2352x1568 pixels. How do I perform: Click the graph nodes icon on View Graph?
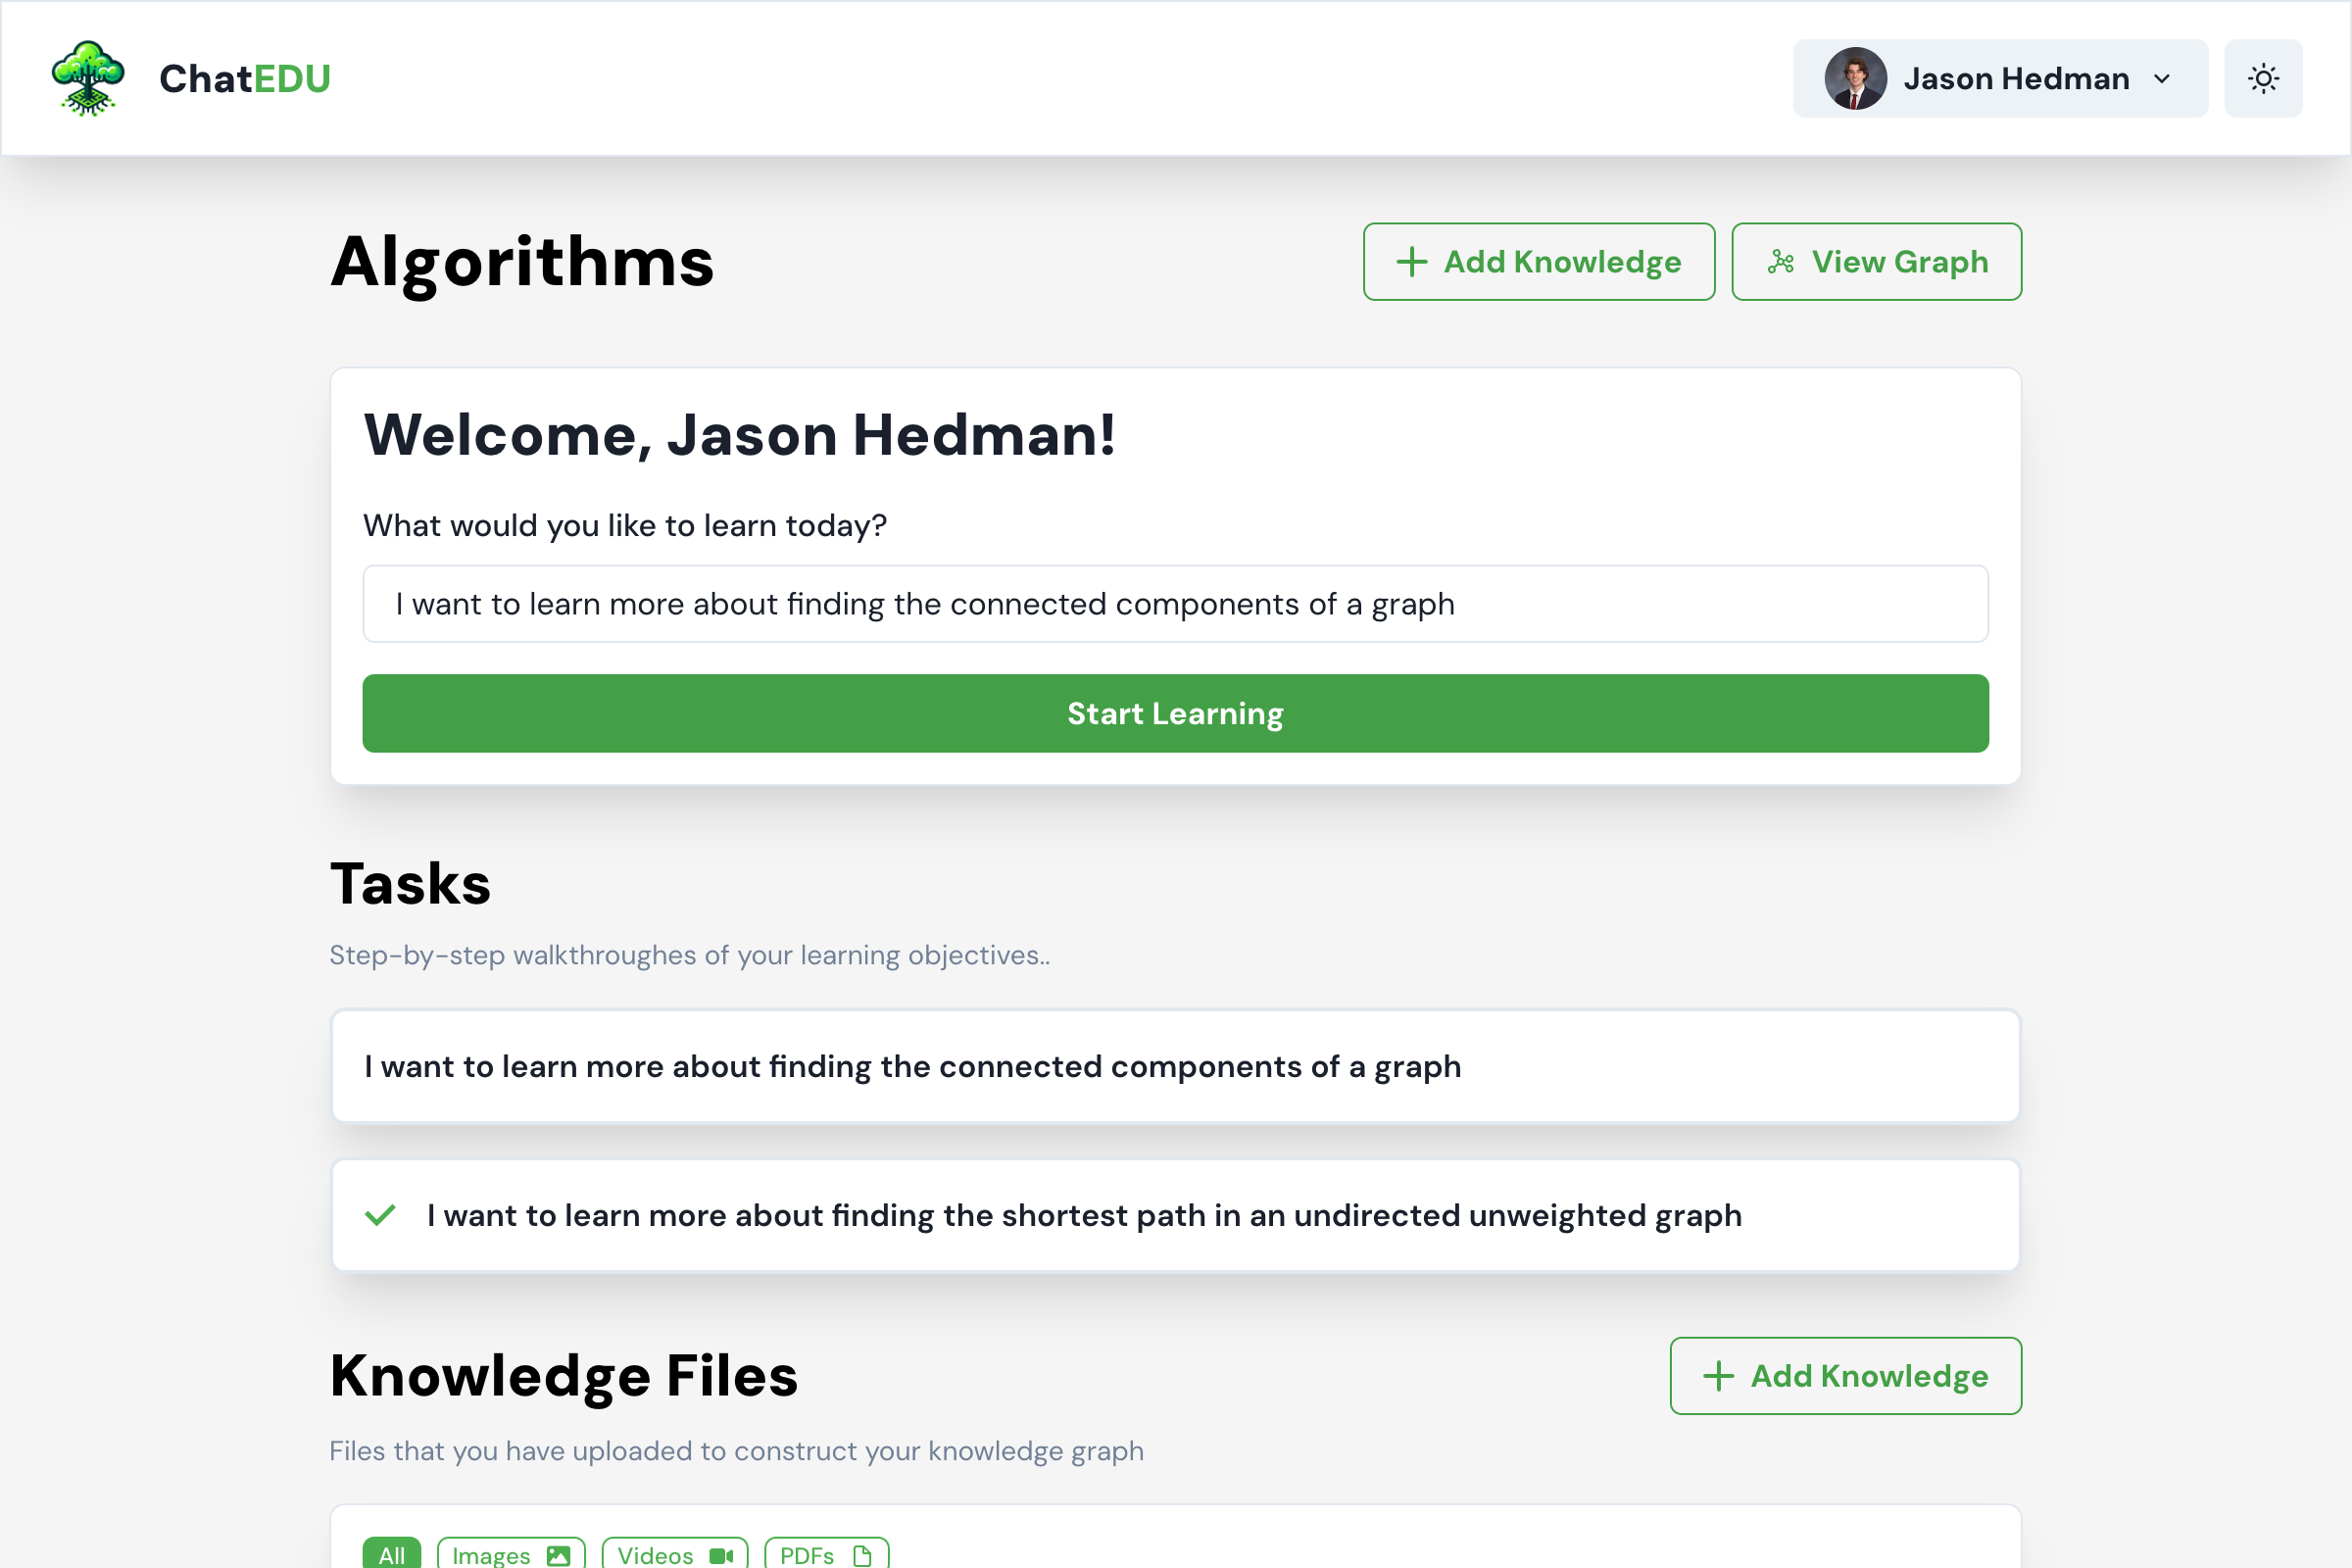(1780, 262)
